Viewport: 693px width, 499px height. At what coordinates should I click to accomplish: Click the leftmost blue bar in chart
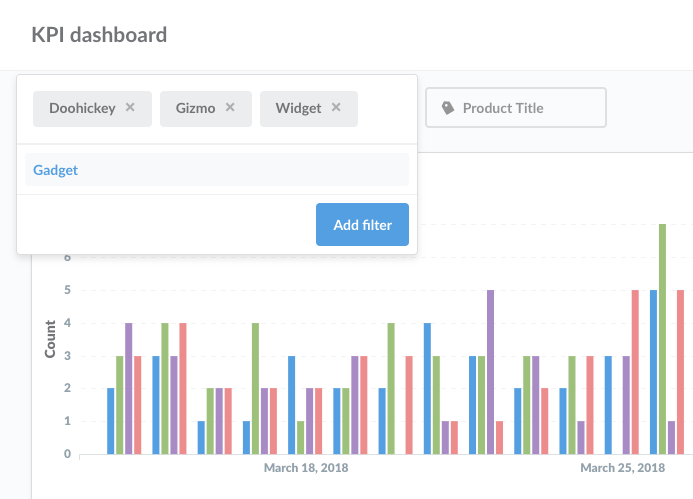click(111, 420)
